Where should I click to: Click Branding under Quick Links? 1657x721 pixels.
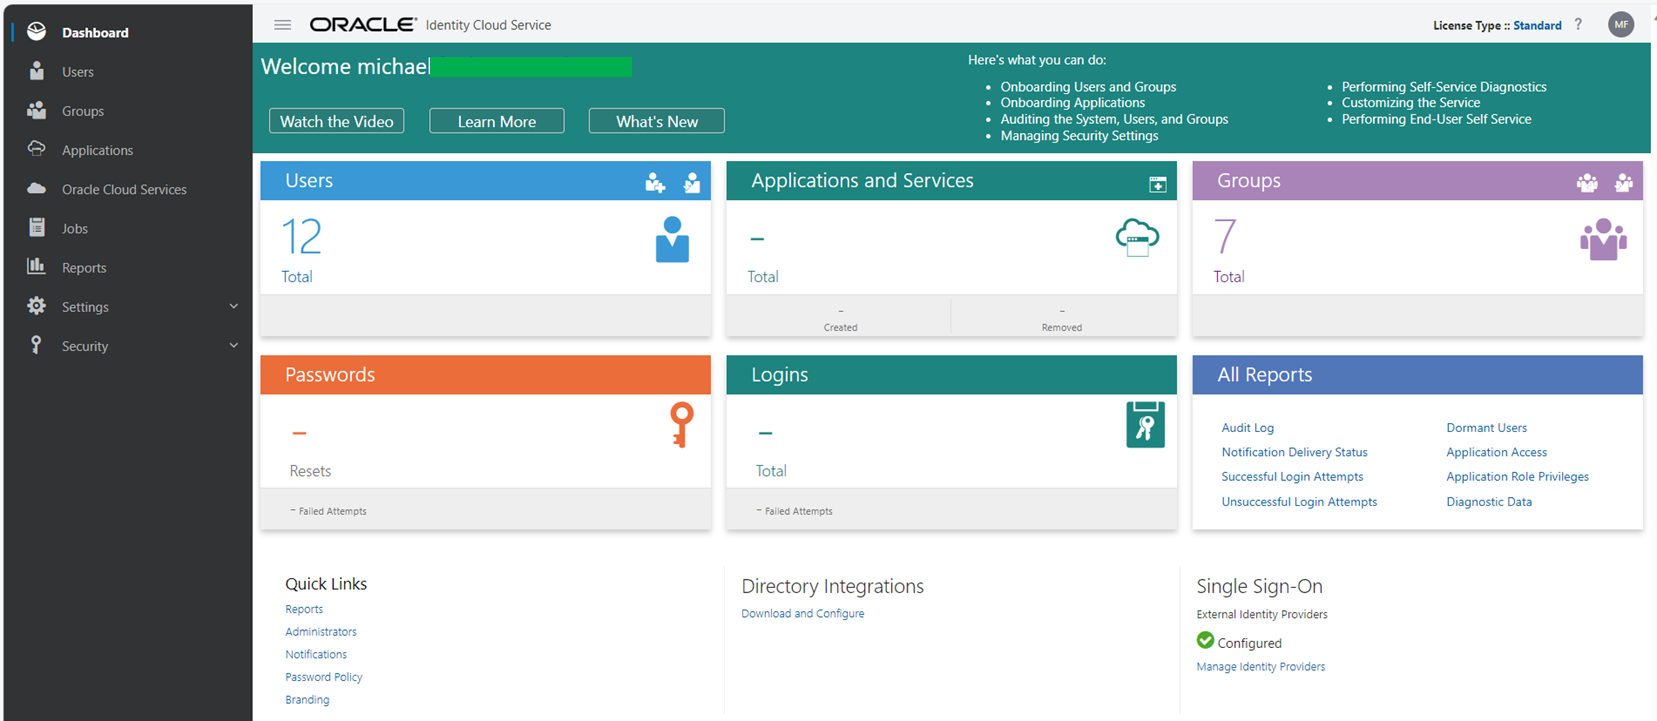point(307,700)
